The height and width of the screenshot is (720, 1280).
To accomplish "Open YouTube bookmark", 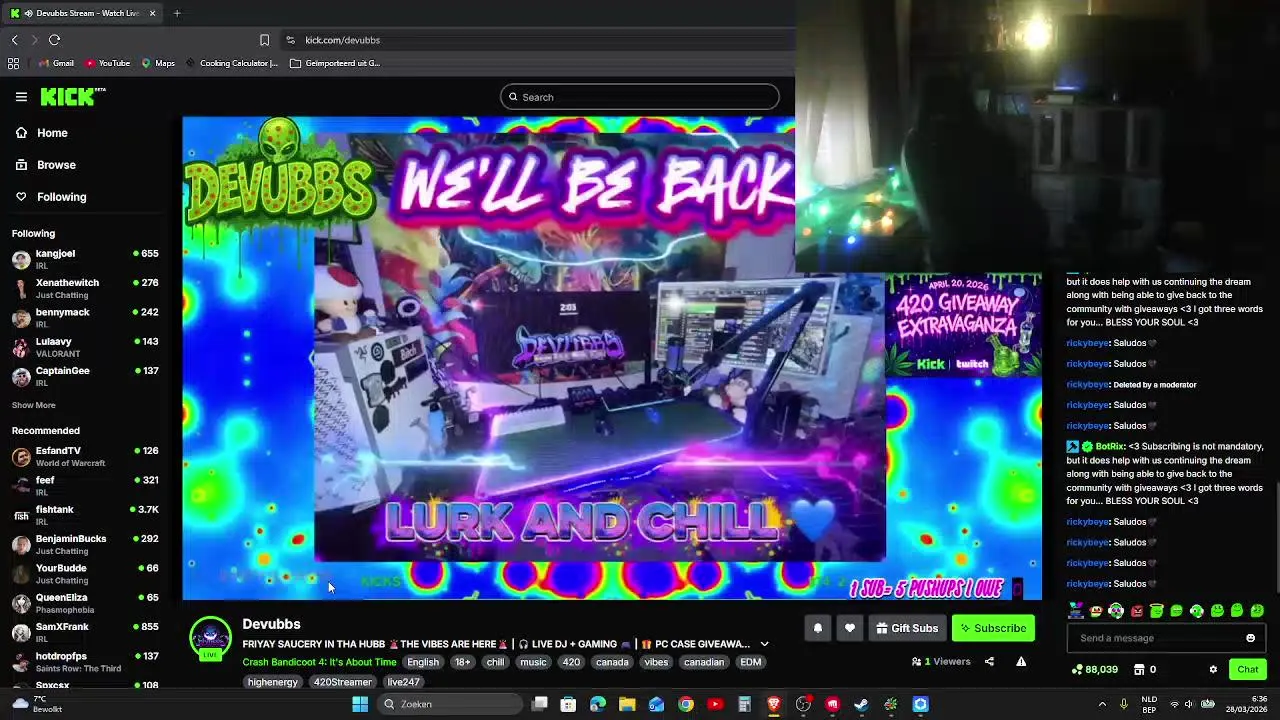I will 107,63.
